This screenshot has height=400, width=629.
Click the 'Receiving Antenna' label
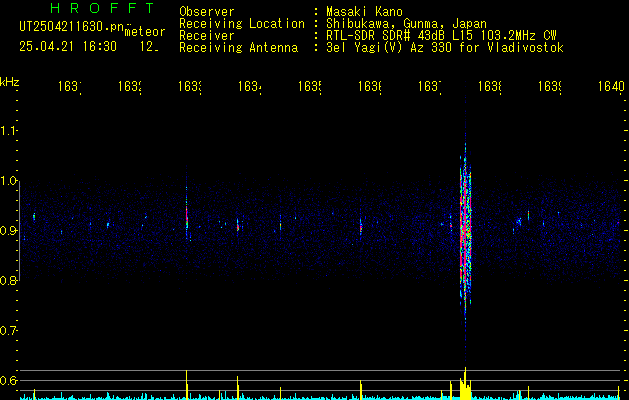[239, 48]
